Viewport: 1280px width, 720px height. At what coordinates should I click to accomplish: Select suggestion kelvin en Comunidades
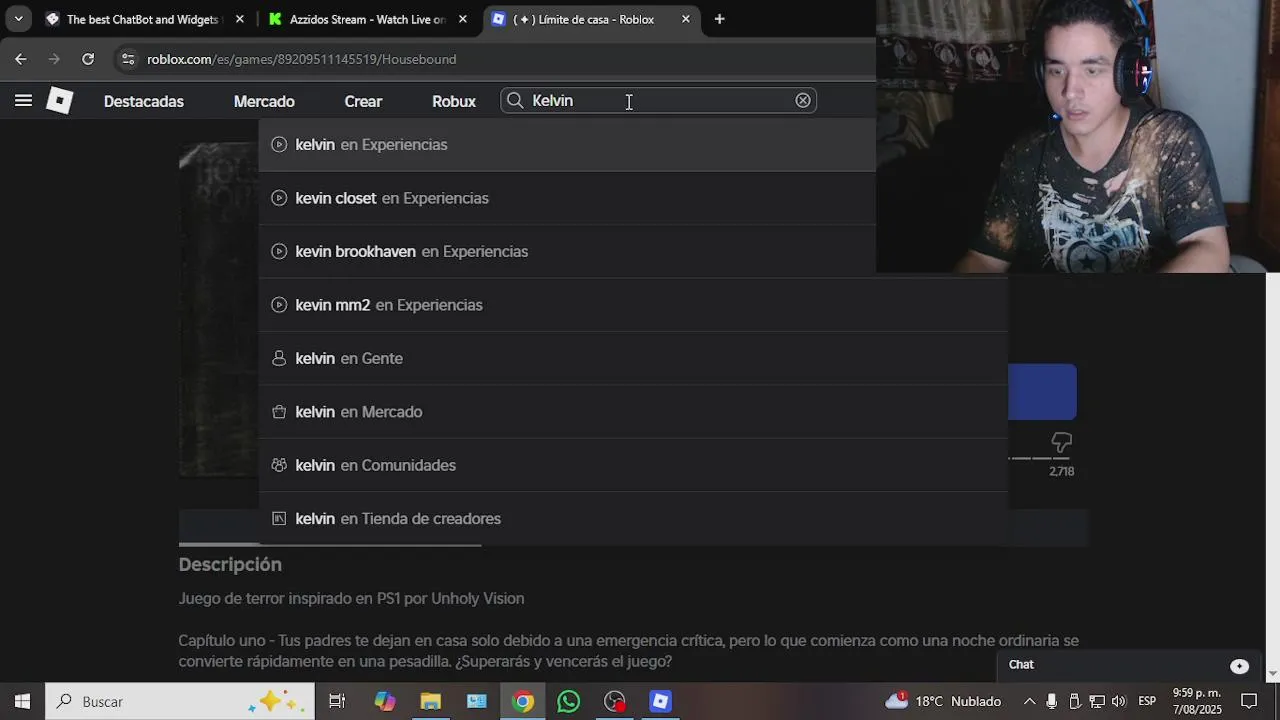pos(633,465)
